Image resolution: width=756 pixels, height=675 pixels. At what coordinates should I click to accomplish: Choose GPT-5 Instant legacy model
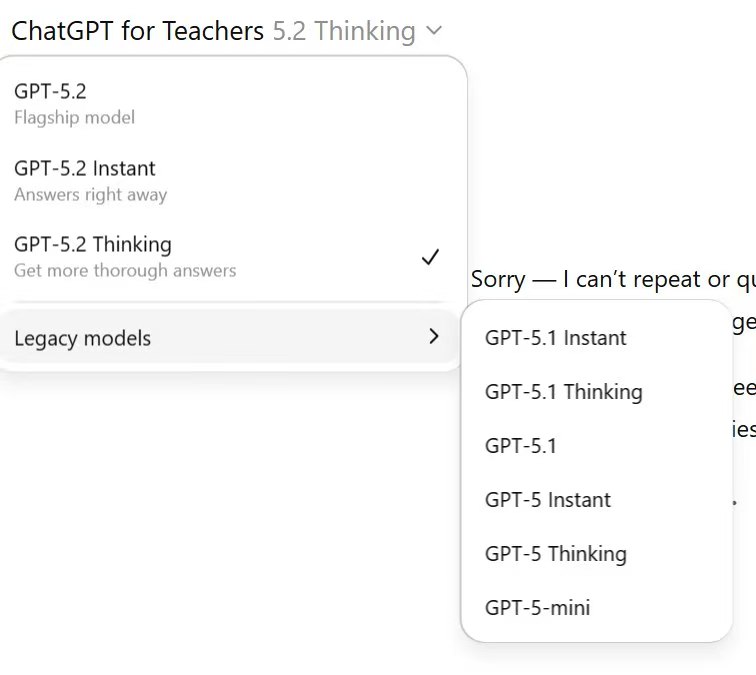(x=547, y=500)
